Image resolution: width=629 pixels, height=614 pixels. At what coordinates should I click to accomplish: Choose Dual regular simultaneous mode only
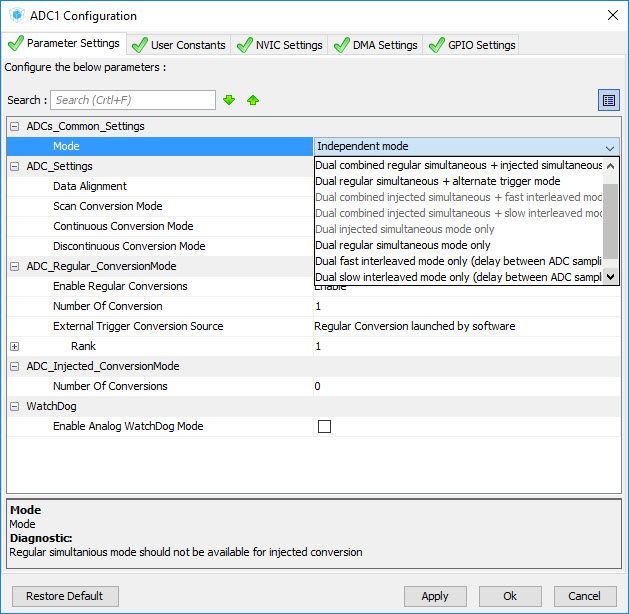pyautogui.click(x=459, y=245)
